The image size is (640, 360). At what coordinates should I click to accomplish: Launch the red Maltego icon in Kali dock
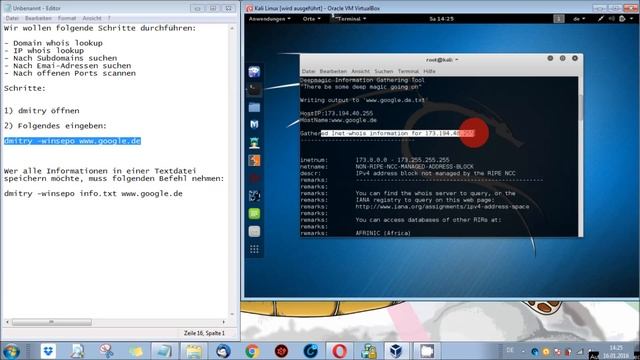(254, 178)
